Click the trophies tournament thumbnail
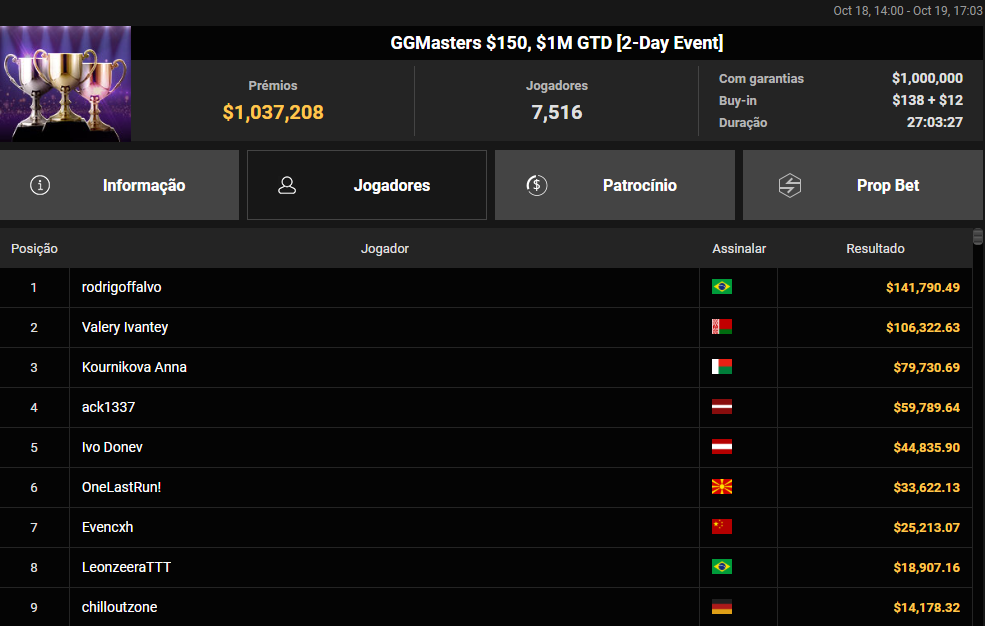The height and width of the screenshot is (626, 985). click(65, 84)
